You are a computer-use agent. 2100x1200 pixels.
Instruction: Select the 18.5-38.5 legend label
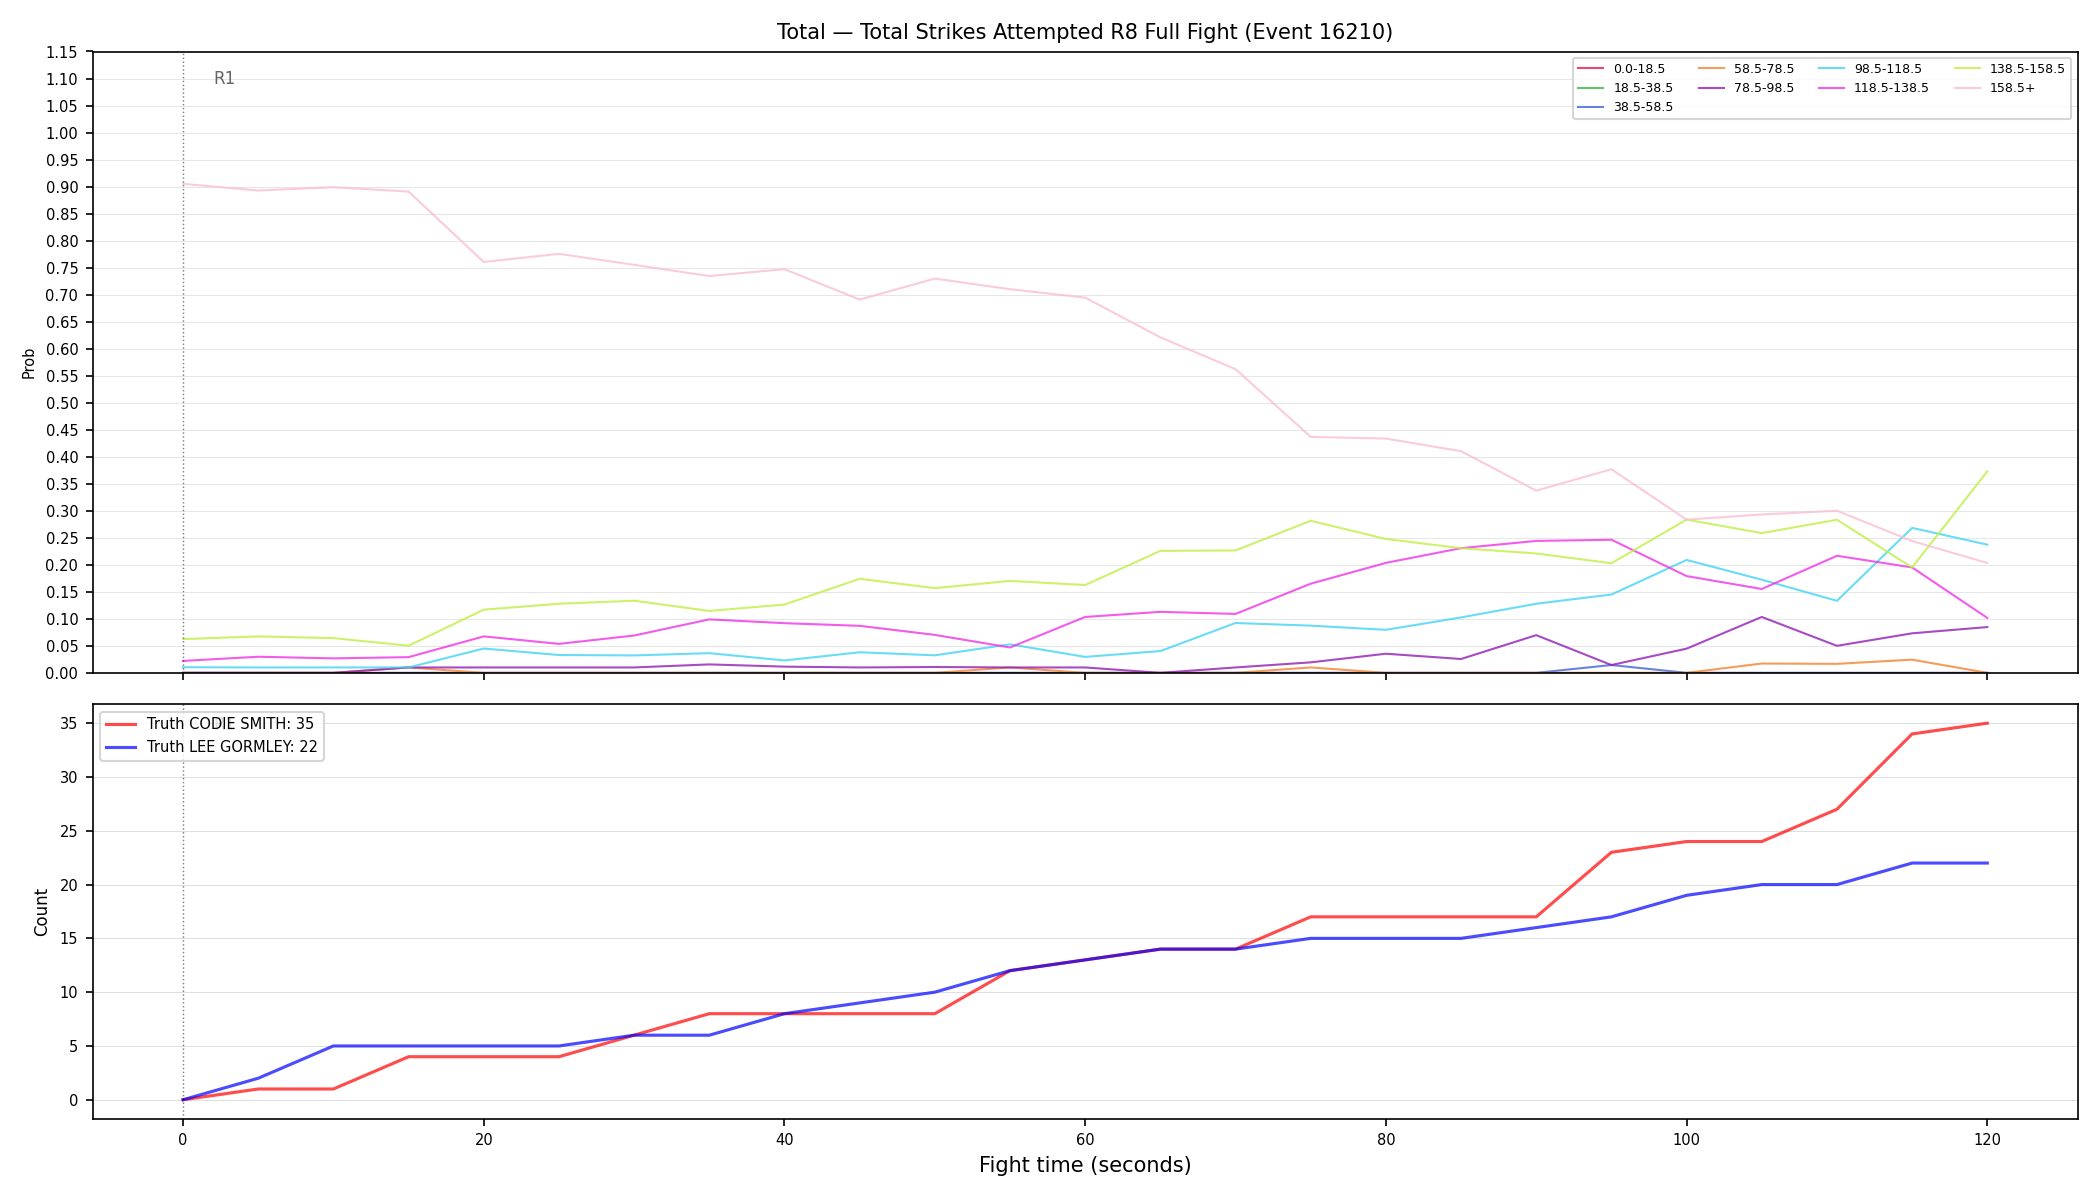(1643, 88)
